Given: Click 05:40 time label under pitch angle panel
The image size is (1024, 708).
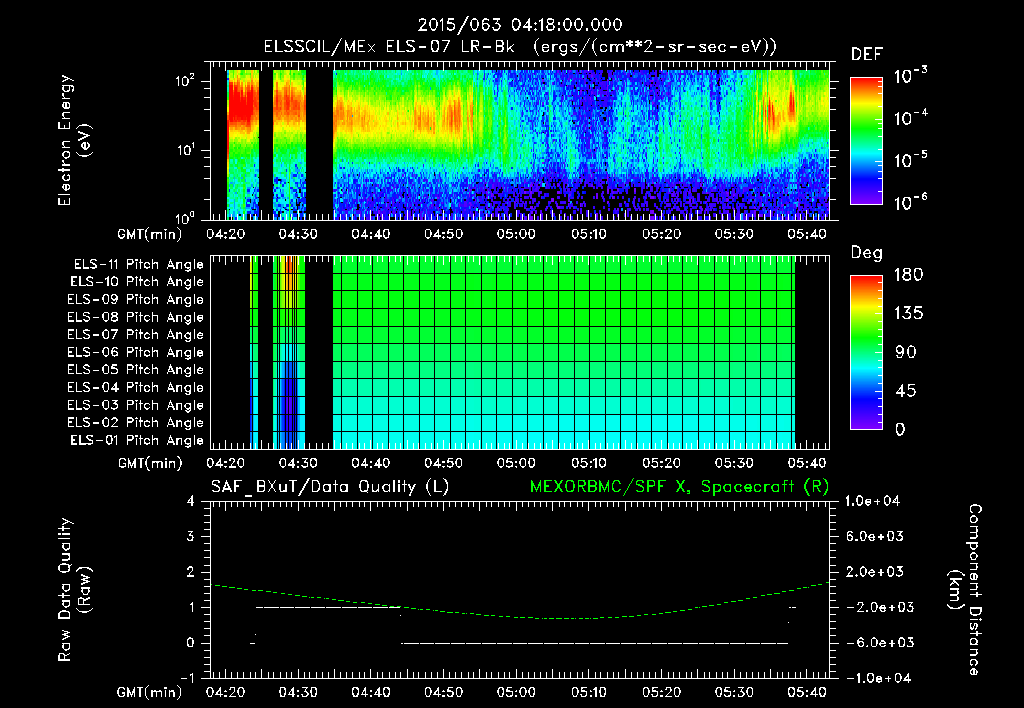Looking at the screenshot, I should pyautogui.click(x=807, y=463).
